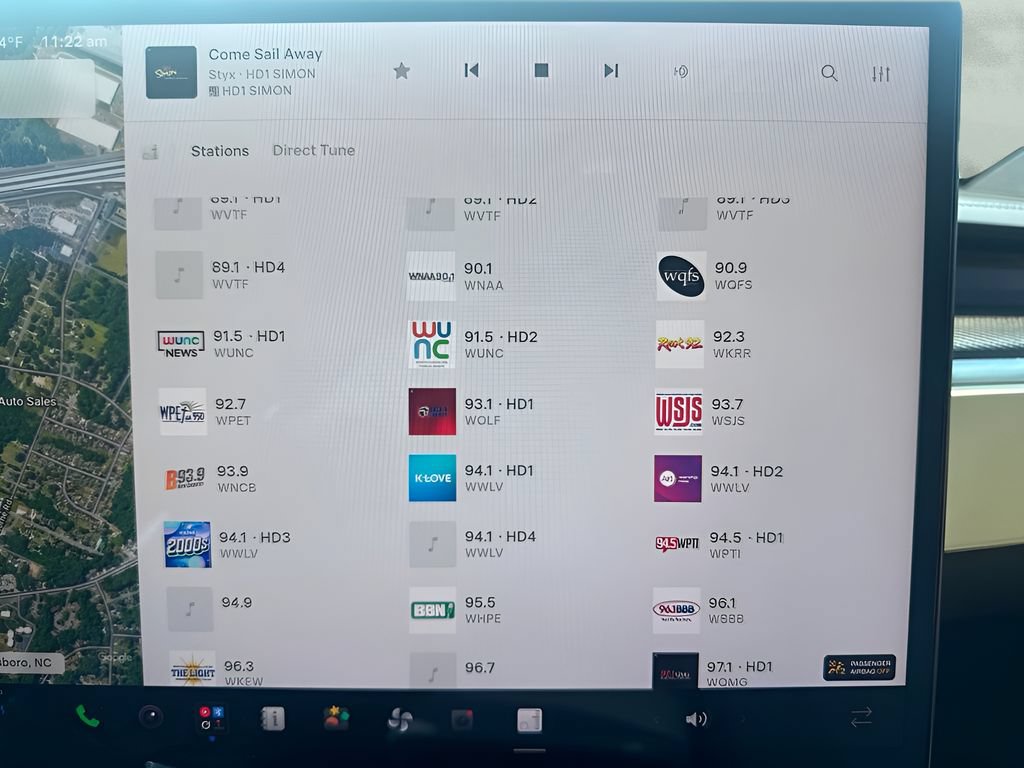Image resolution: width=1024 pixels, height=768 pixels.
Task: Tune to 89.1 HD4 WVTF
Action: [x=222, y=275]
